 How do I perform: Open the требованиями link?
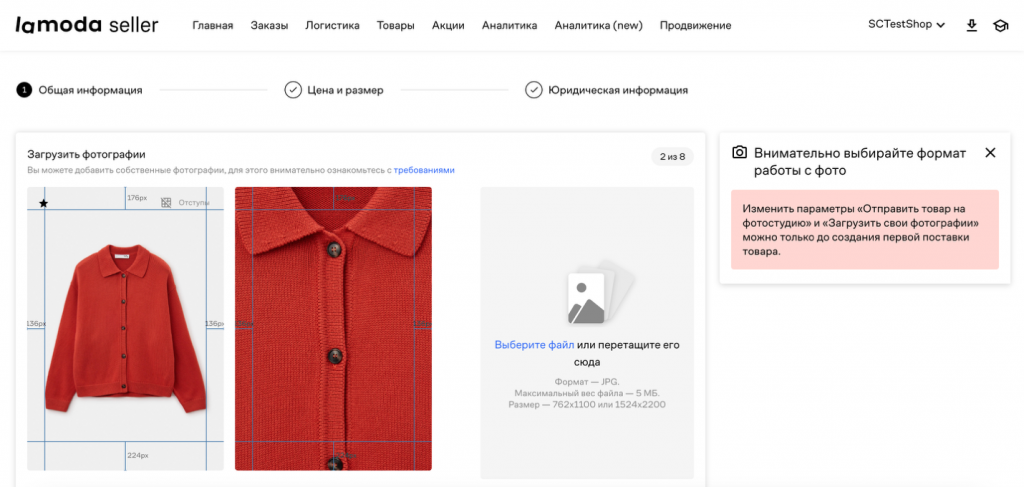tap(424, 170)
